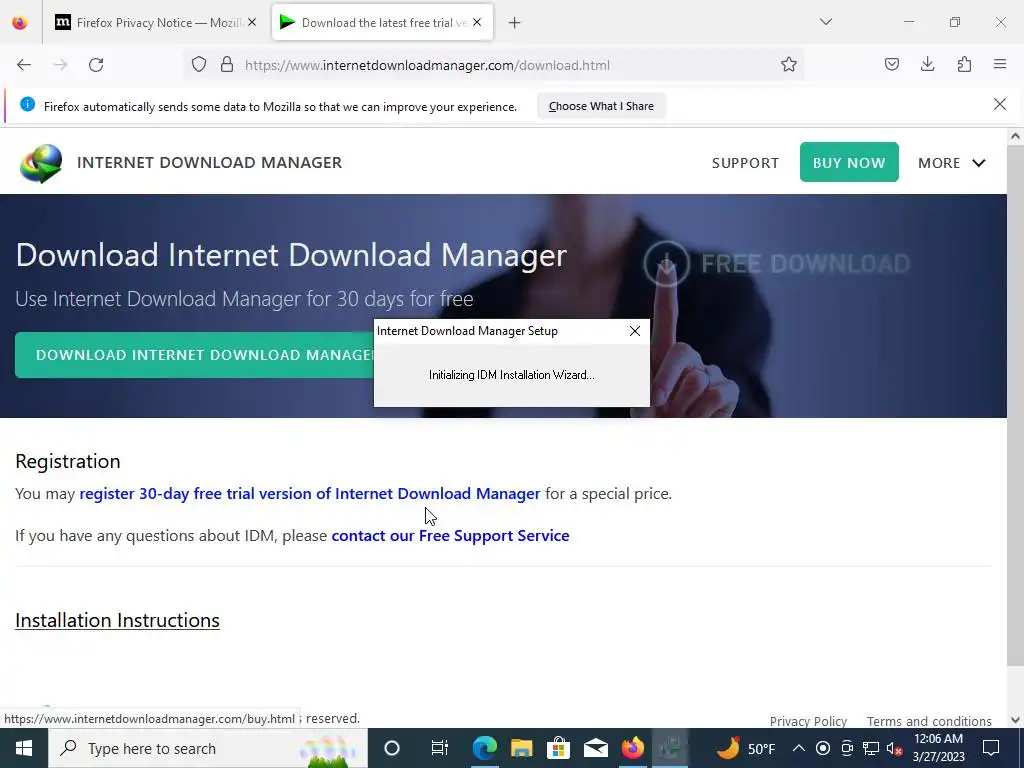
Task: Click the BUY NOW button
Action: (x=849, y=162)
